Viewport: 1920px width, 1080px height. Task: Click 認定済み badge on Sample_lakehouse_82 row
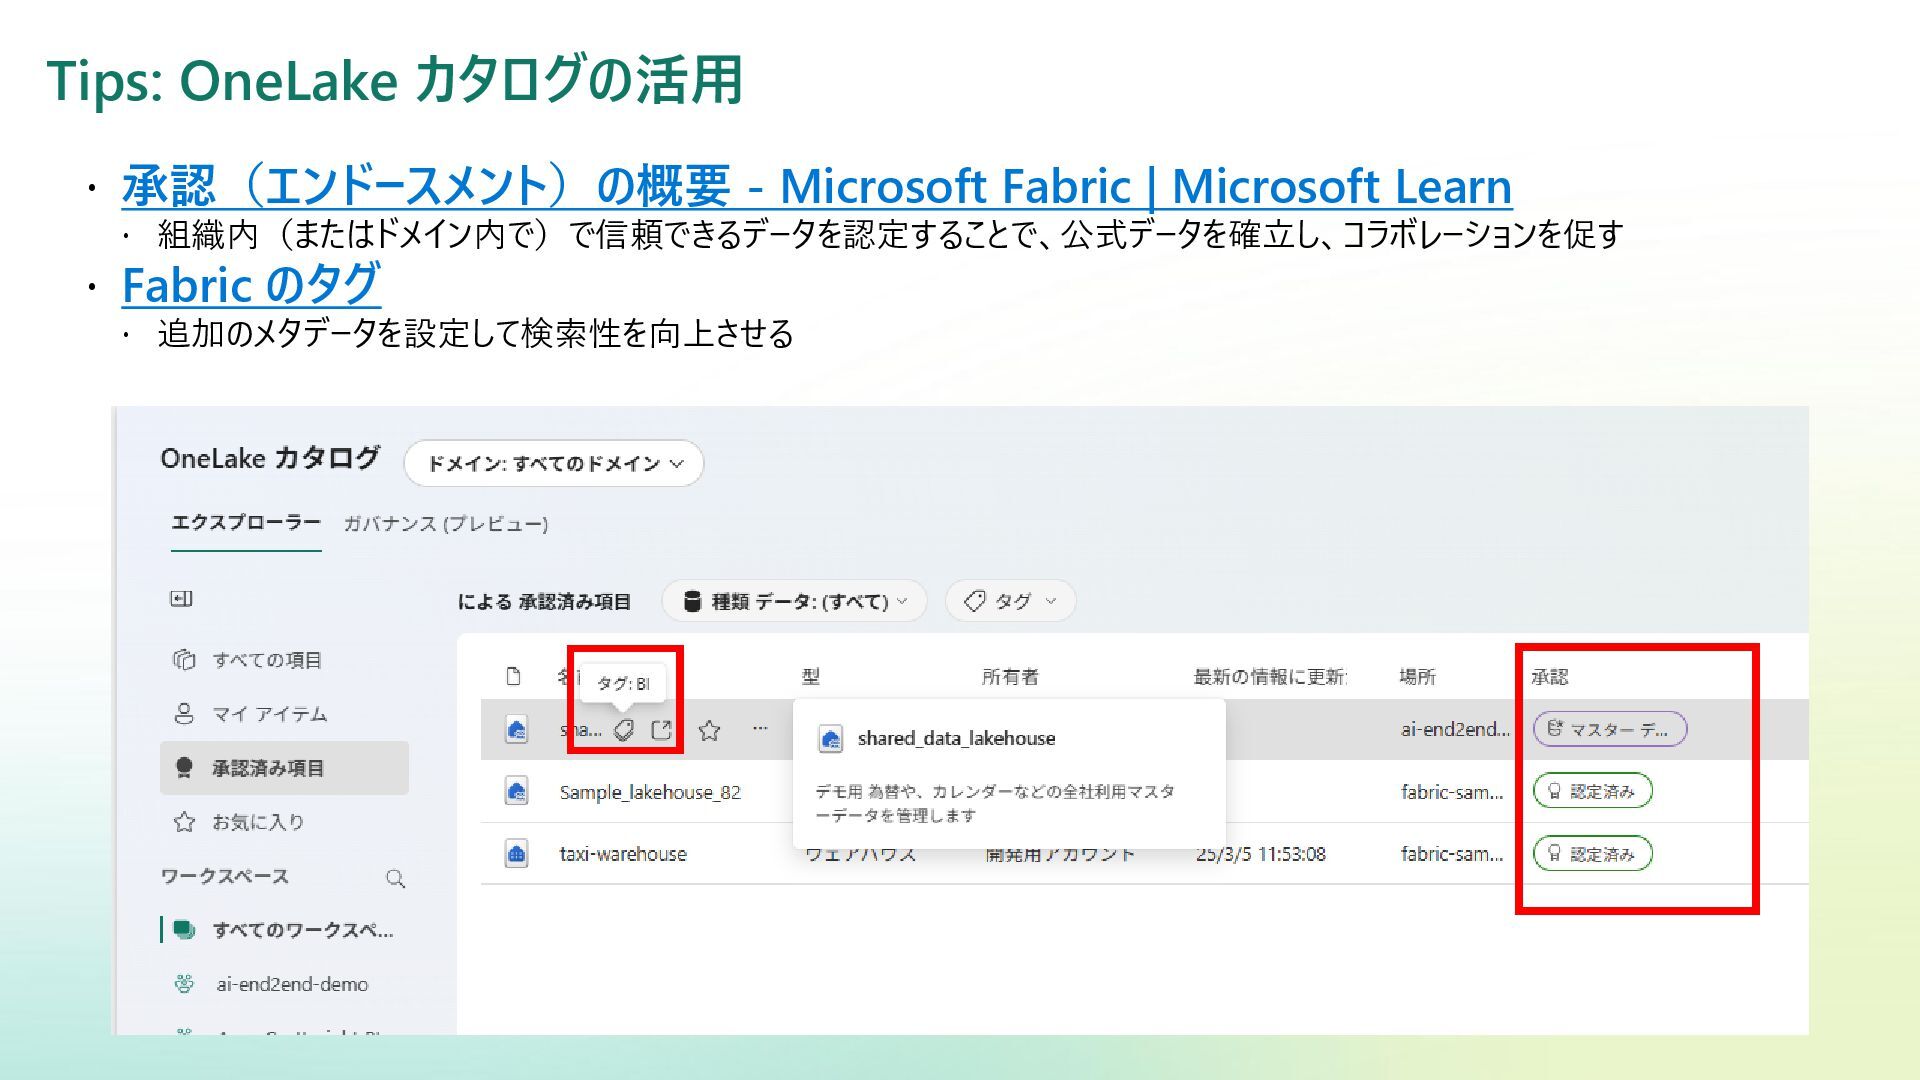1593,791
